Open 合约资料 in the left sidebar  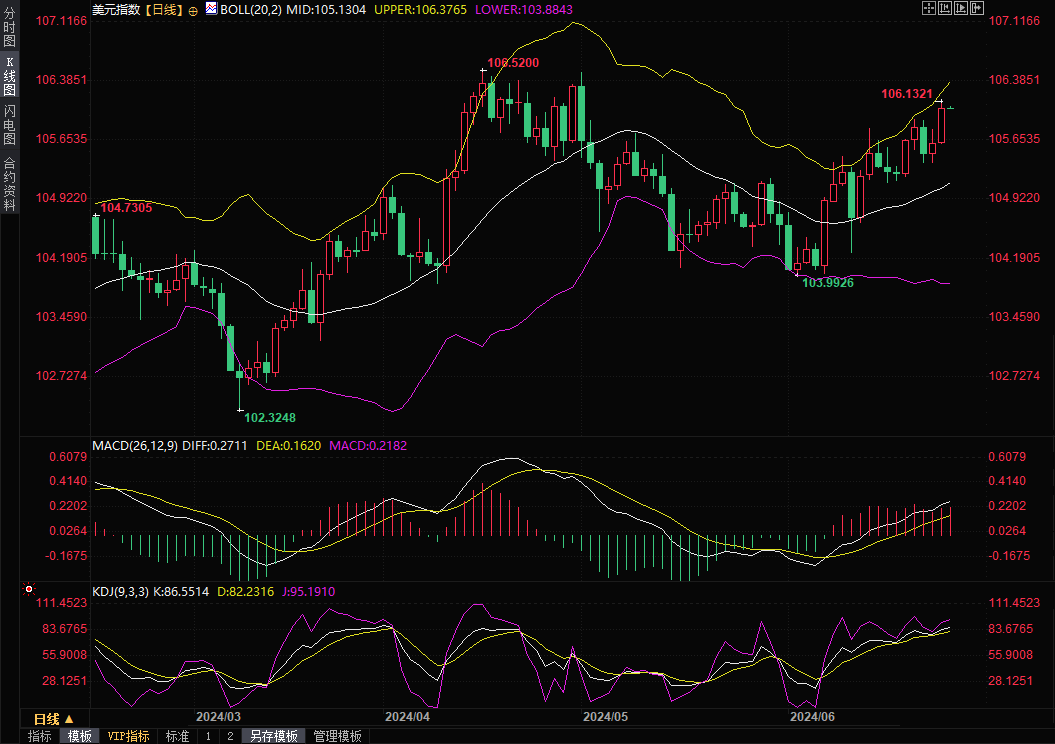click(9, 183)
